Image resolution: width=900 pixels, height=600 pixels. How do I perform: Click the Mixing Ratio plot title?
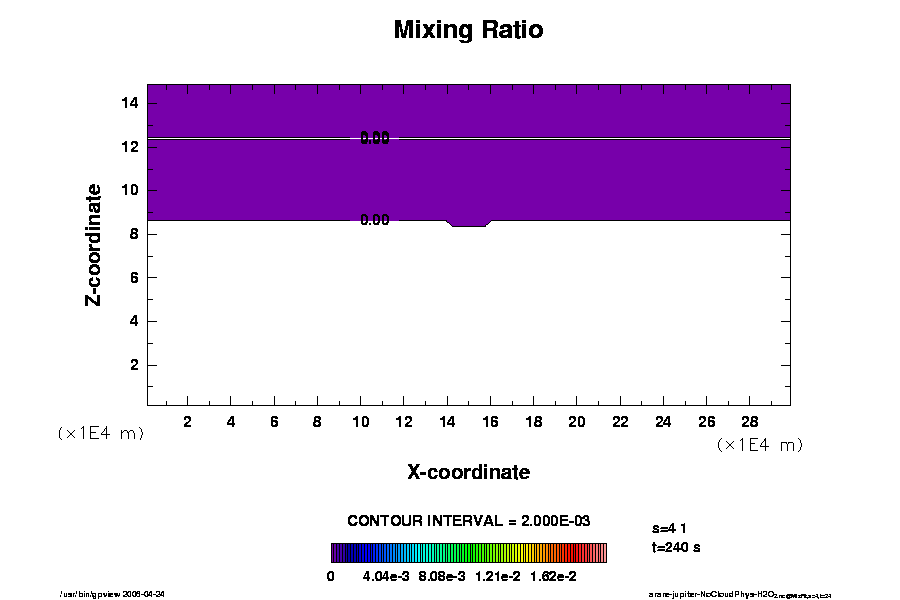pyautogui.click(x=468, y=30)
